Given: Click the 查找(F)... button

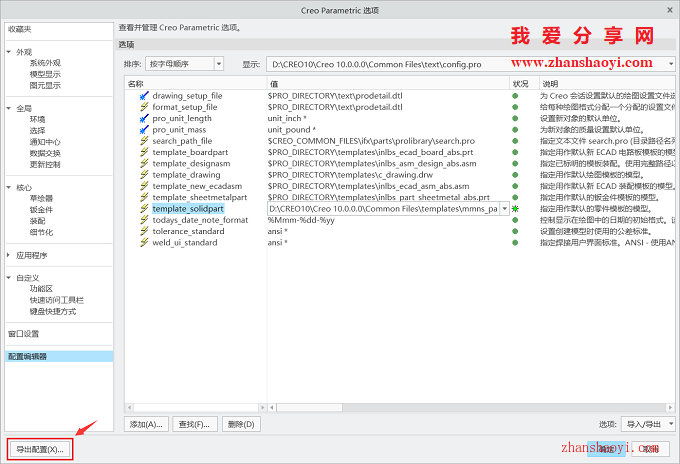Looking at the screenshot, I should point(194,424).
